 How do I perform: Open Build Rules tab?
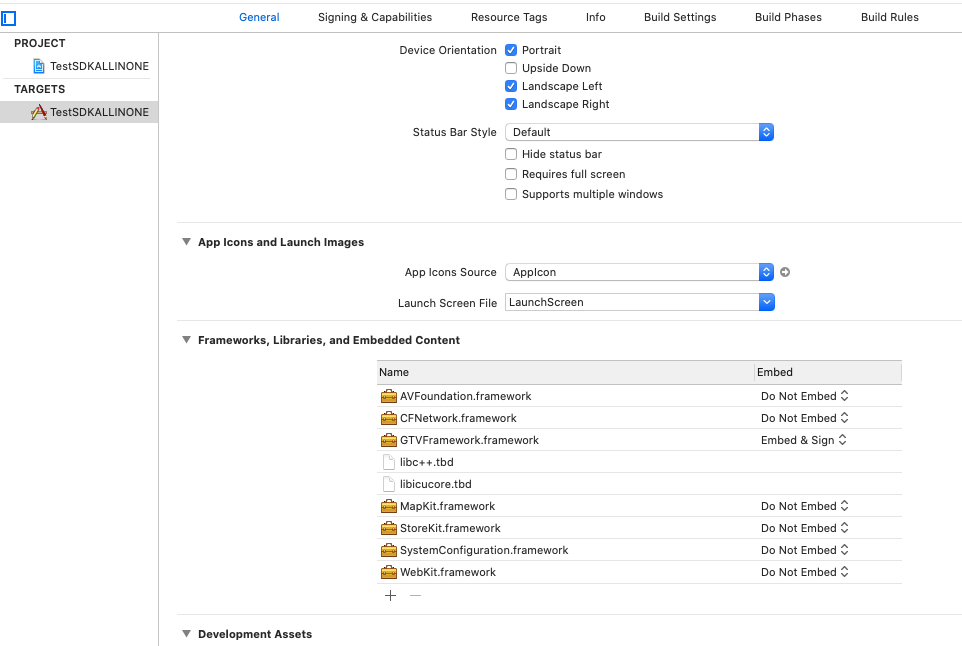[890, 17]
